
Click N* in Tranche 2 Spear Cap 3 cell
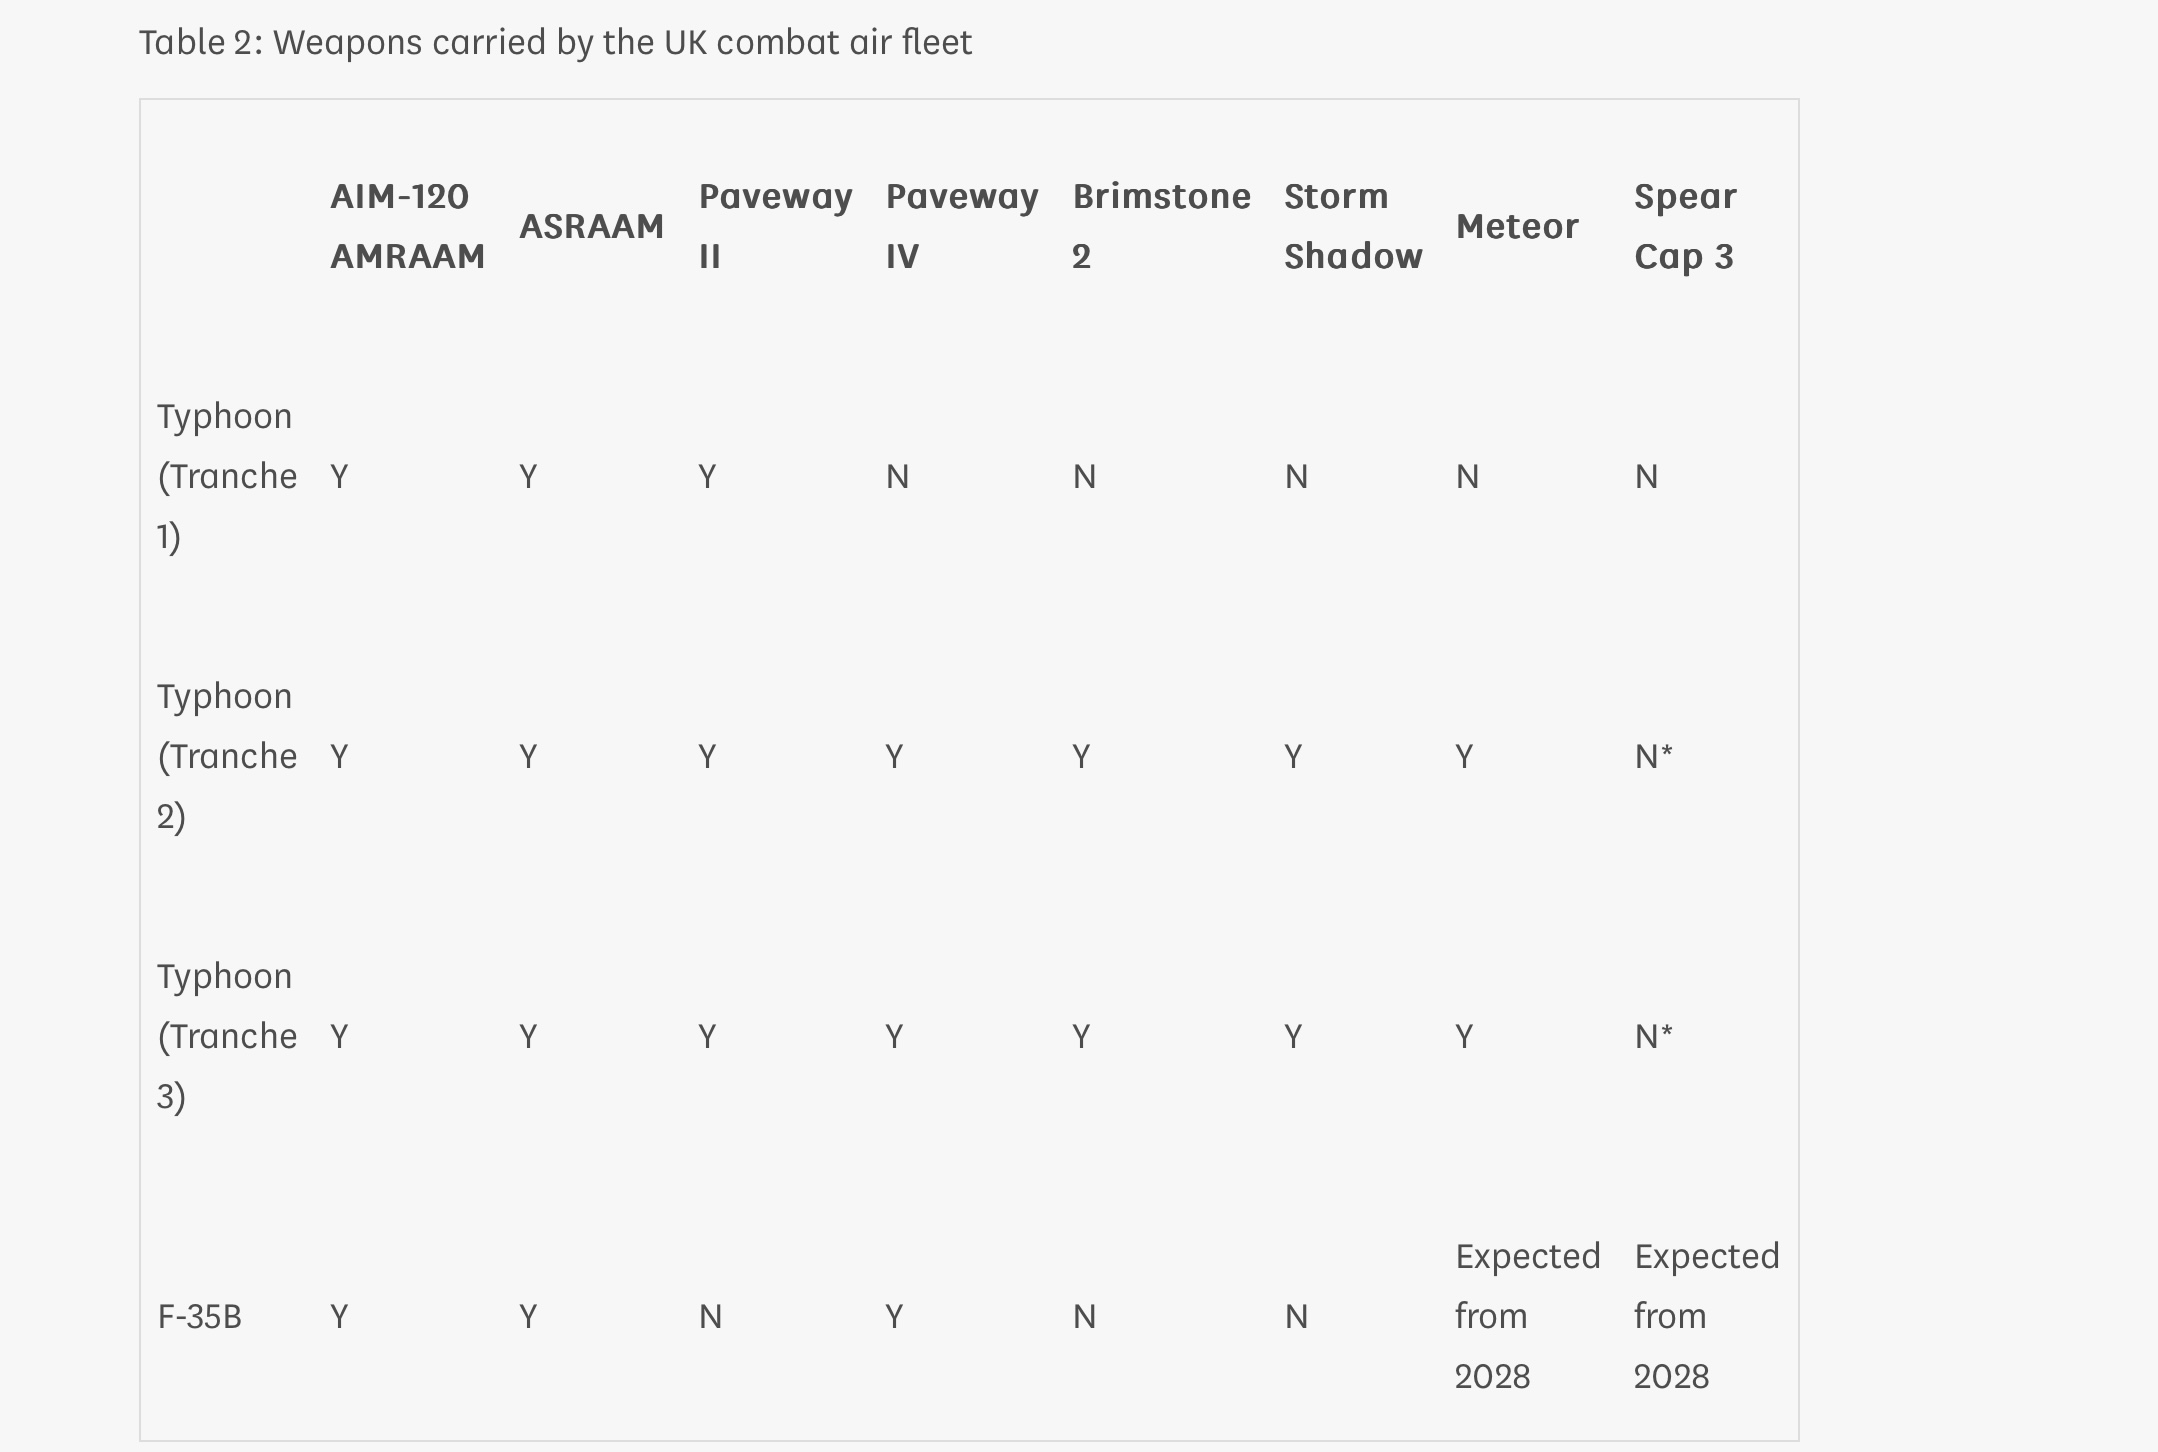[1653, 756]
